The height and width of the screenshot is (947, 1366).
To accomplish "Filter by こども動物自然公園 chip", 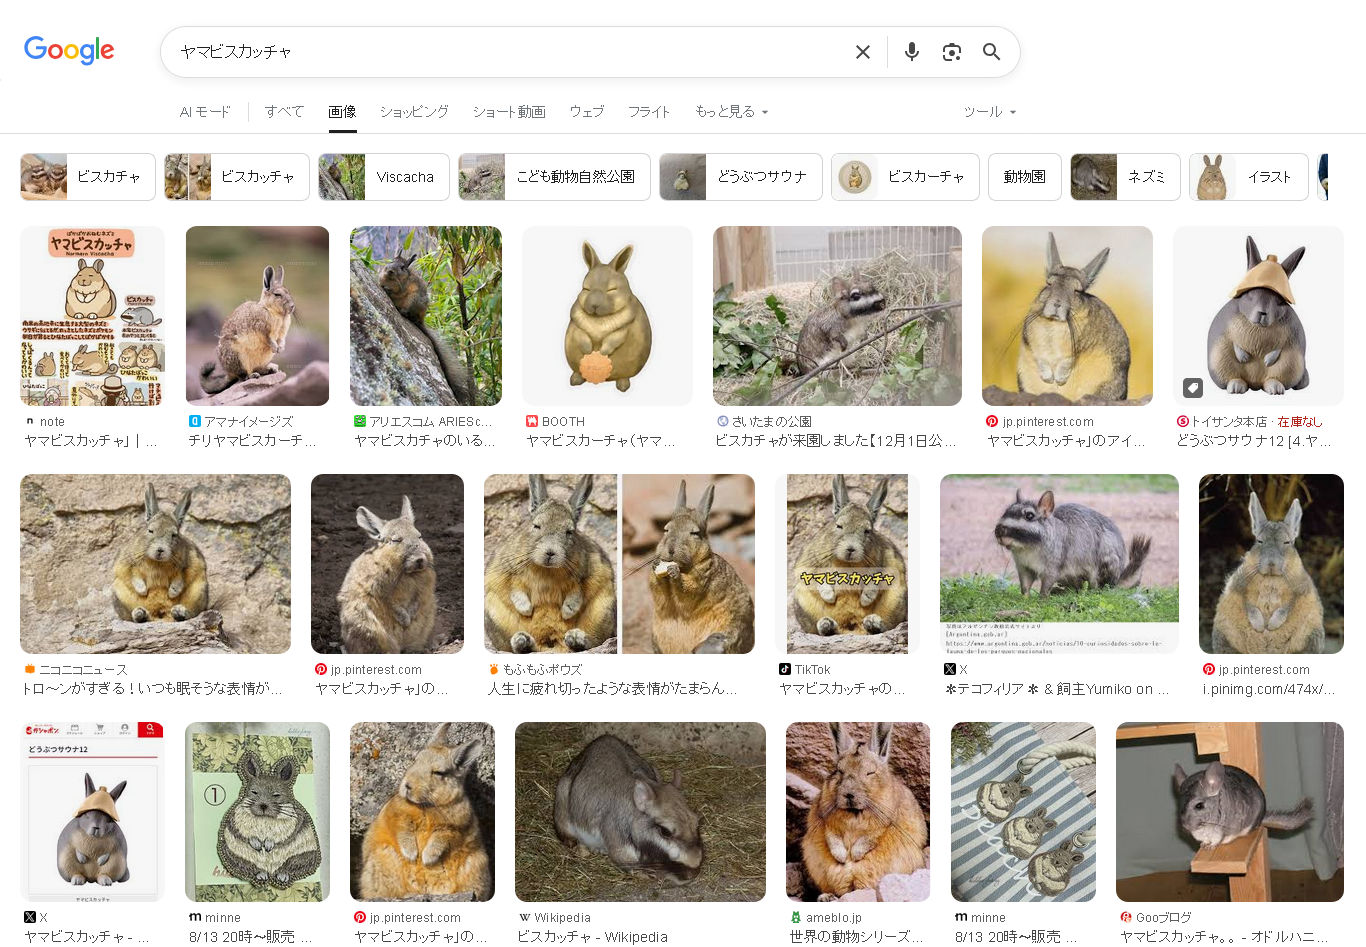I will (x=554, y=177).
